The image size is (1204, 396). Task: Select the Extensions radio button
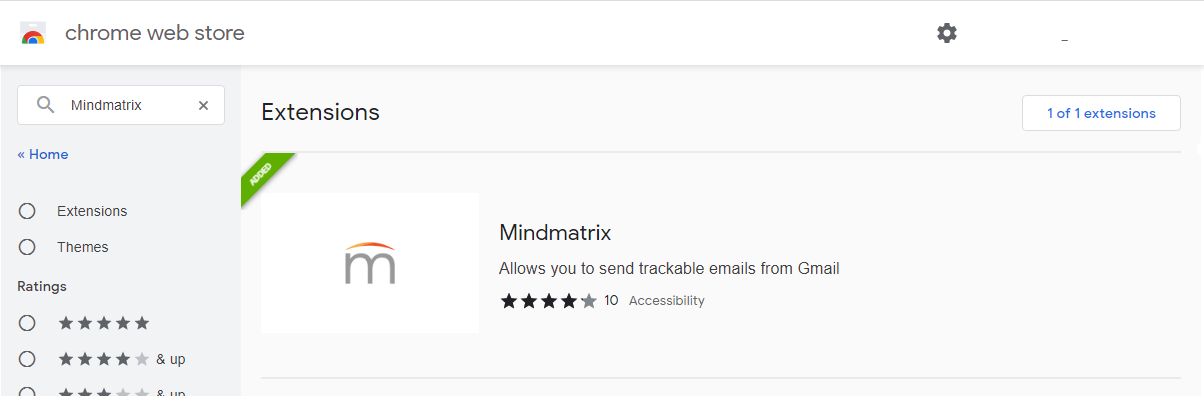[x=27, y=211]
